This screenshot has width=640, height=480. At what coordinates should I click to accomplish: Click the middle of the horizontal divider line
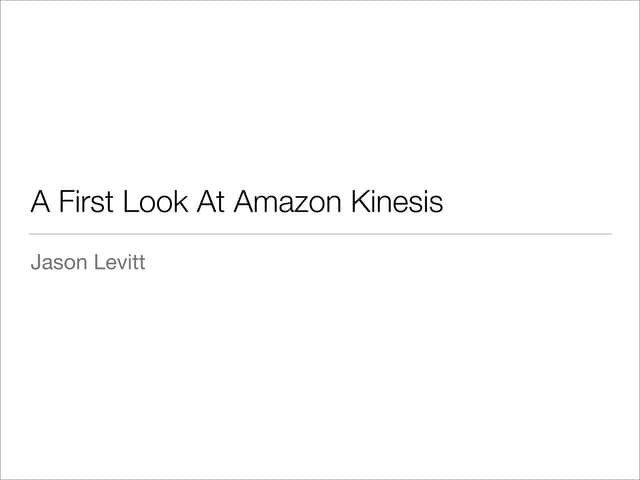321,234
